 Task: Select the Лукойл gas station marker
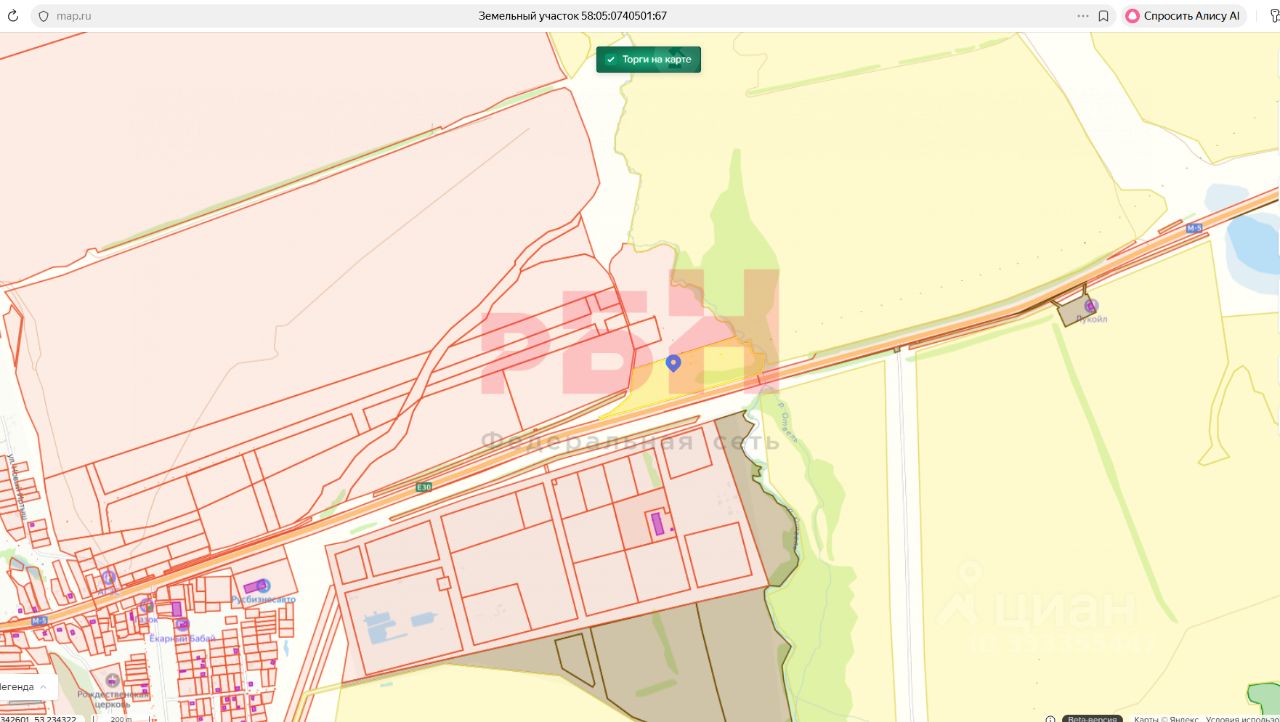[x=1091, y=306]
